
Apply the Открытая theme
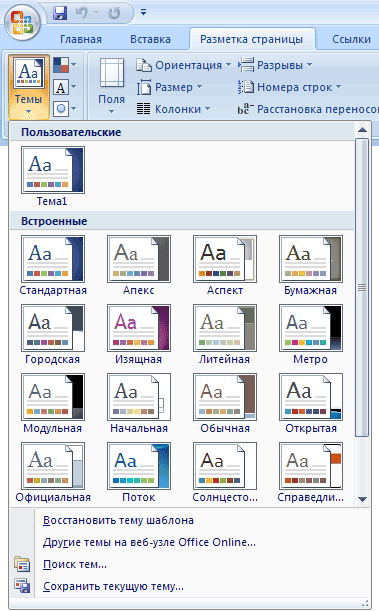[x=311, y=403]
